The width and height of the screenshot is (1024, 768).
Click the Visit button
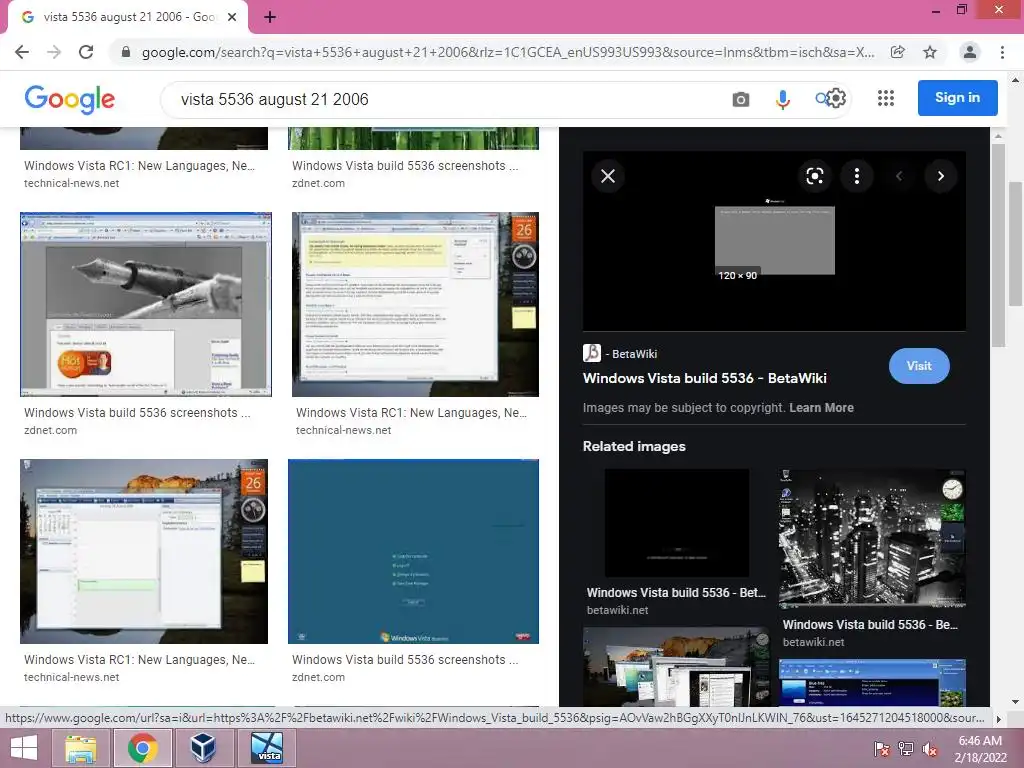click(x=919, y=366)
